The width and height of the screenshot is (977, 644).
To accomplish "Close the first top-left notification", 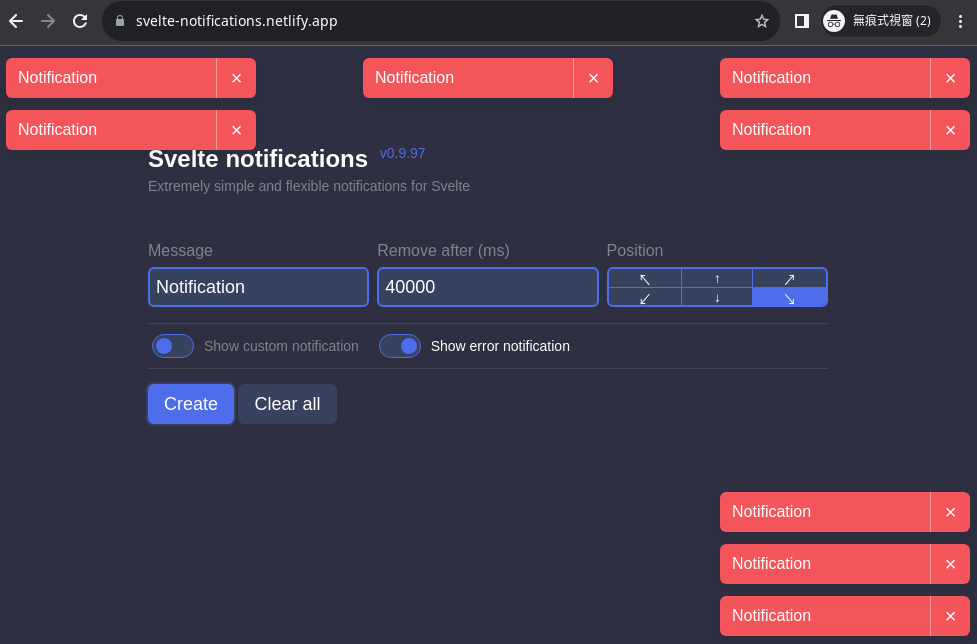I will click(236, 78).
